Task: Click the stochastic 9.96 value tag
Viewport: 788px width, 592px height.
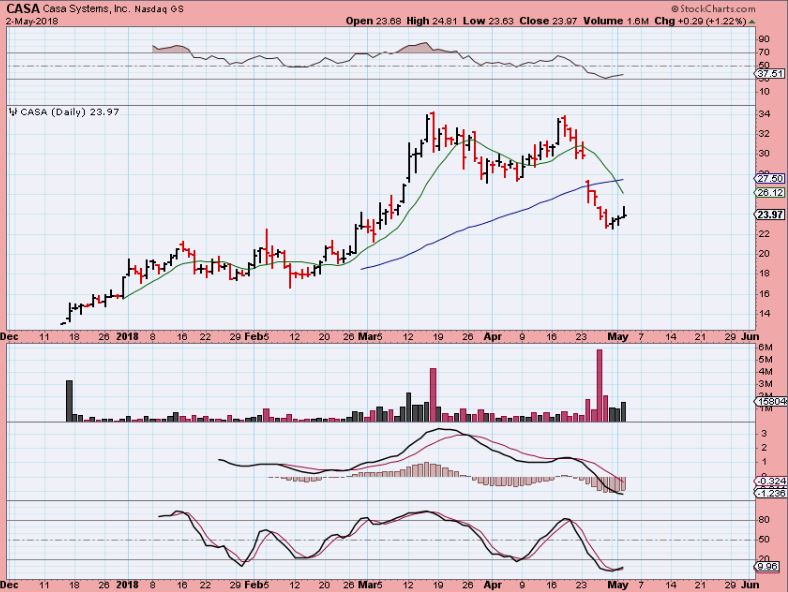Action: click(767, 567)
